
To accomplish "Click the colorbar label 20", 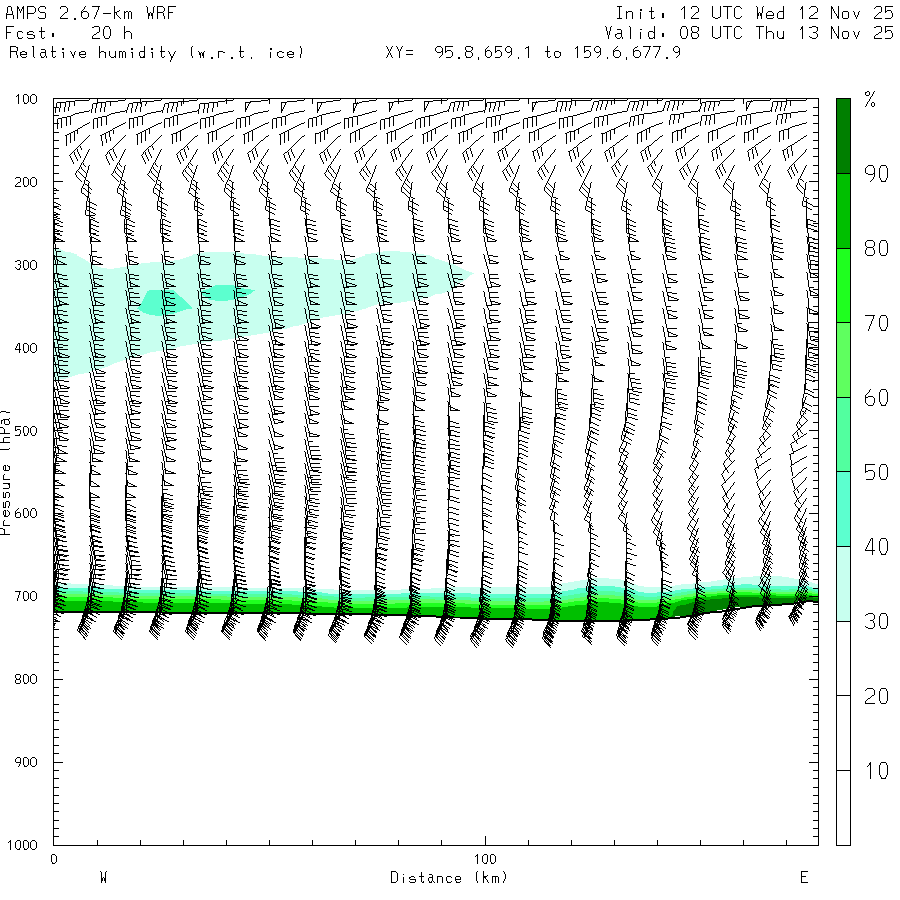I will click(x=876, y=696).
